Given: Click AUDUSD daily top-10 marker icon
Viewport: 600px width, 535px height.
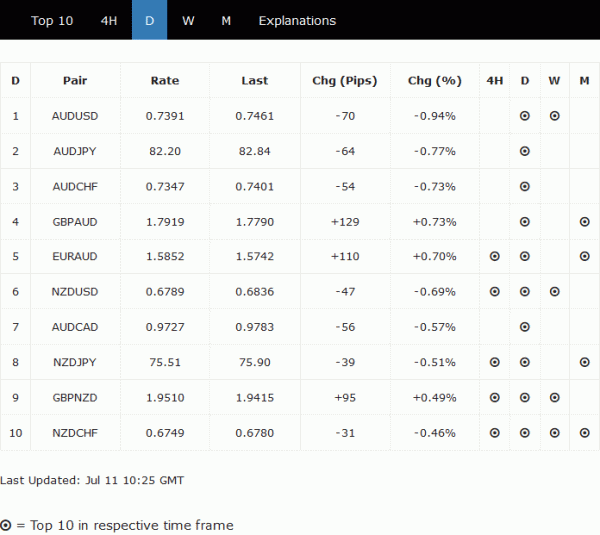Looking at the screenshot, I should tap(525, 116).
